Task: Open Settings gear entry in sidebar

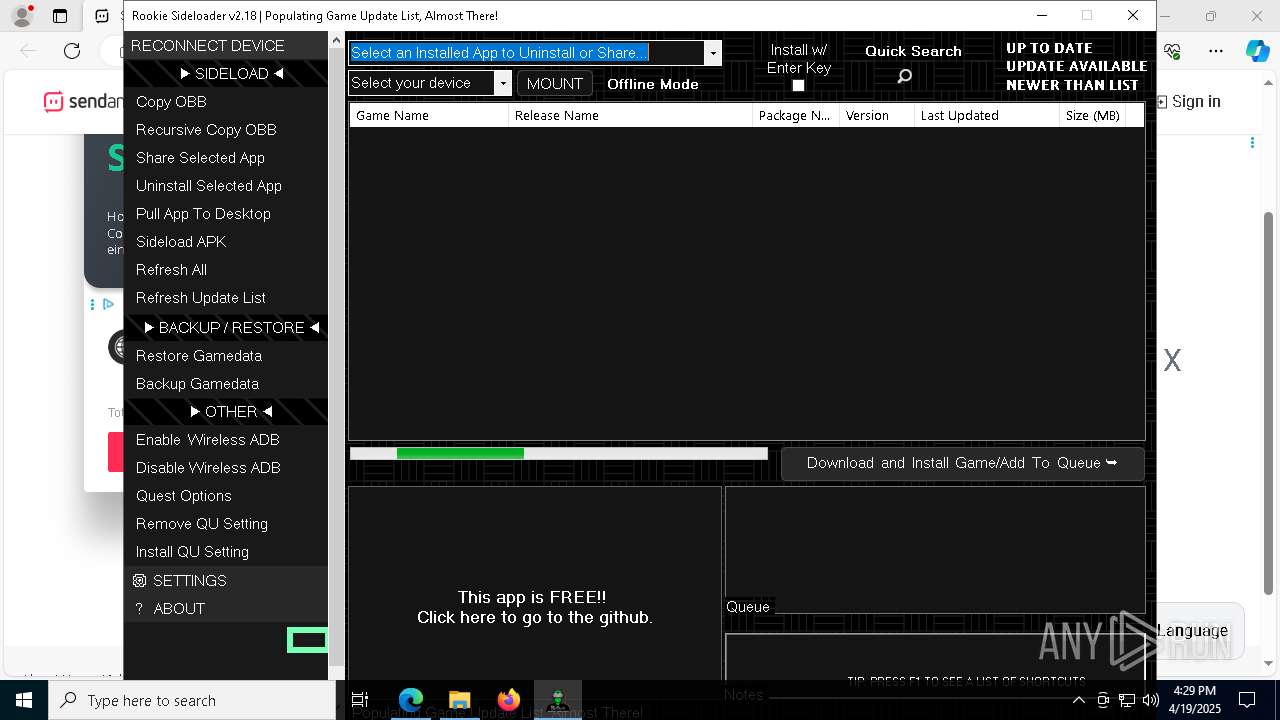Action: coord(226,580)
